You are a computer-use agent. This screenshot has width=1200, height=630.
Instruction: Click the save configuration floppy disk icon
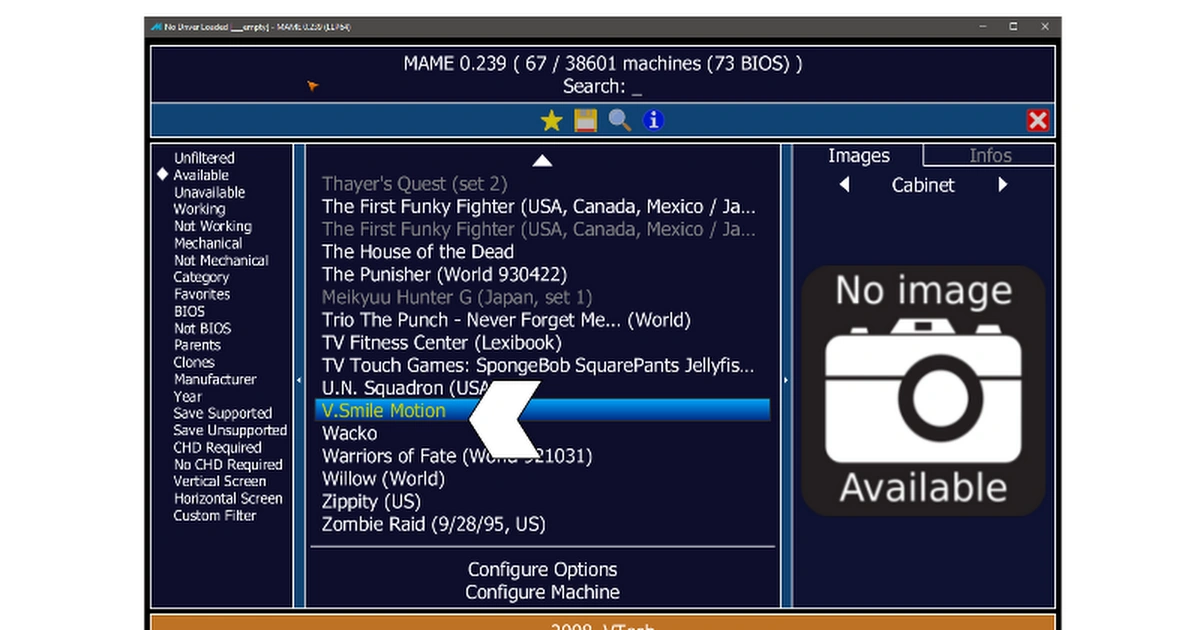pos(585,120)
